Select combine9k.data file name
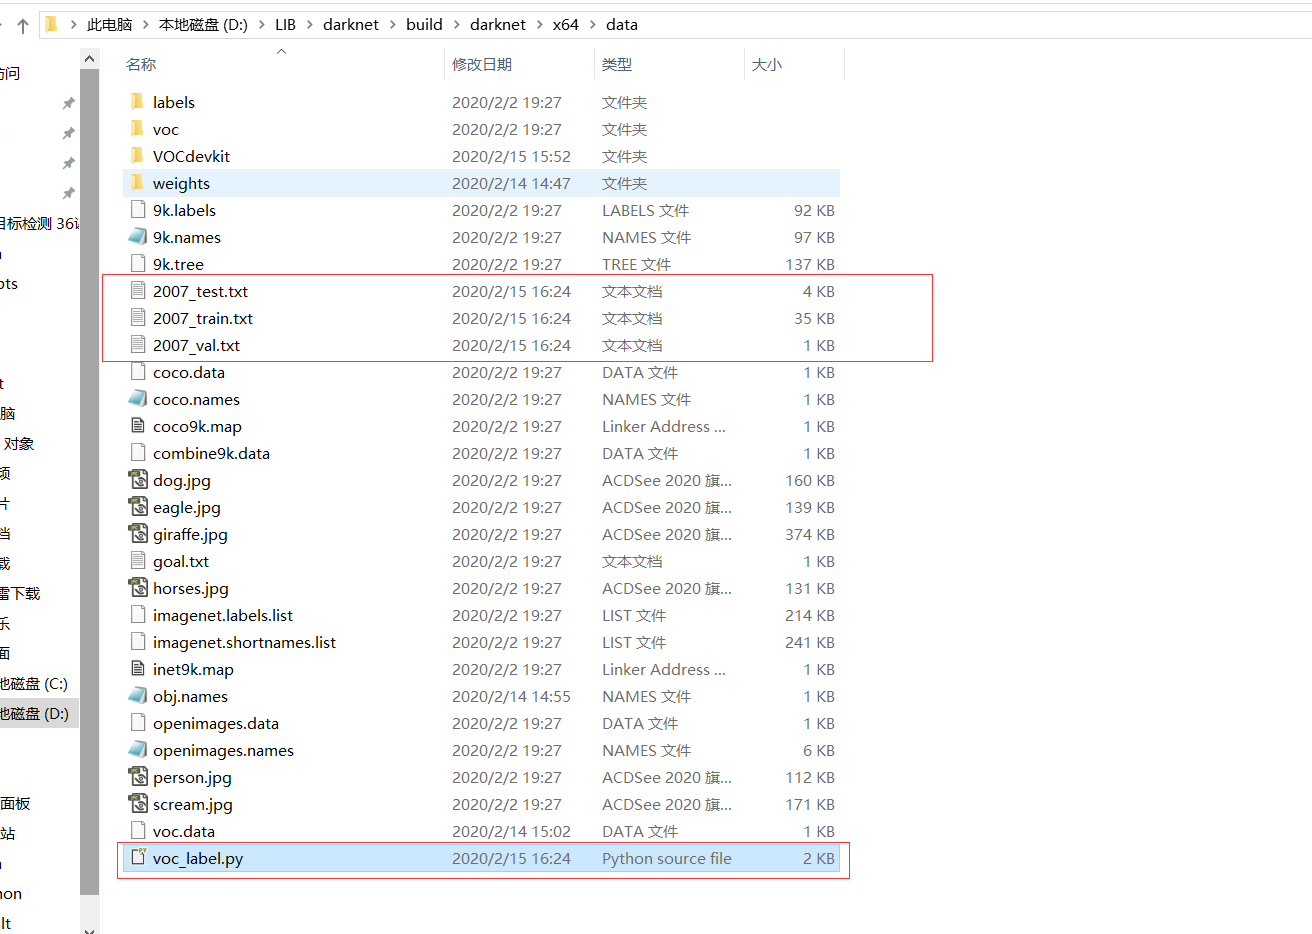This screenshot has width=1312, height=934. coord(211,453)
